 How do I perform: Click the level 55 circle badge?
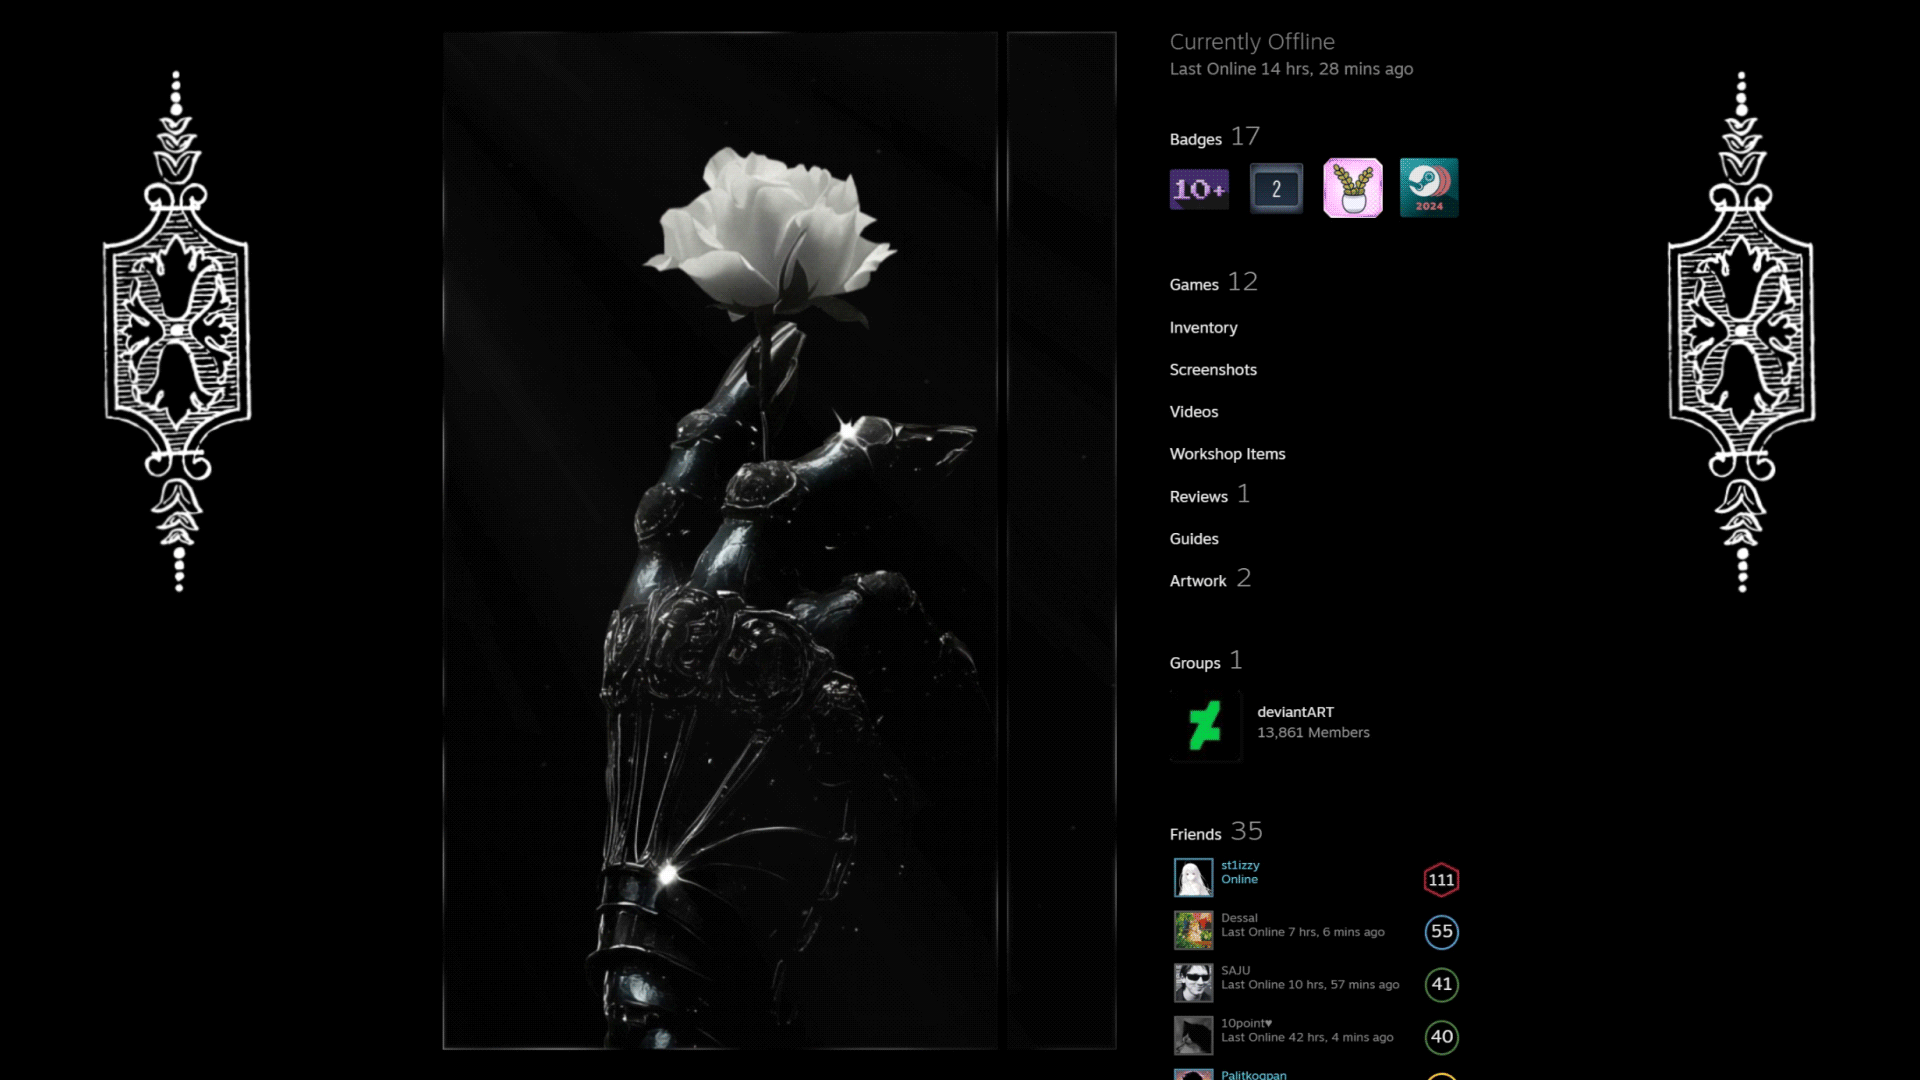pos(1441,932)
